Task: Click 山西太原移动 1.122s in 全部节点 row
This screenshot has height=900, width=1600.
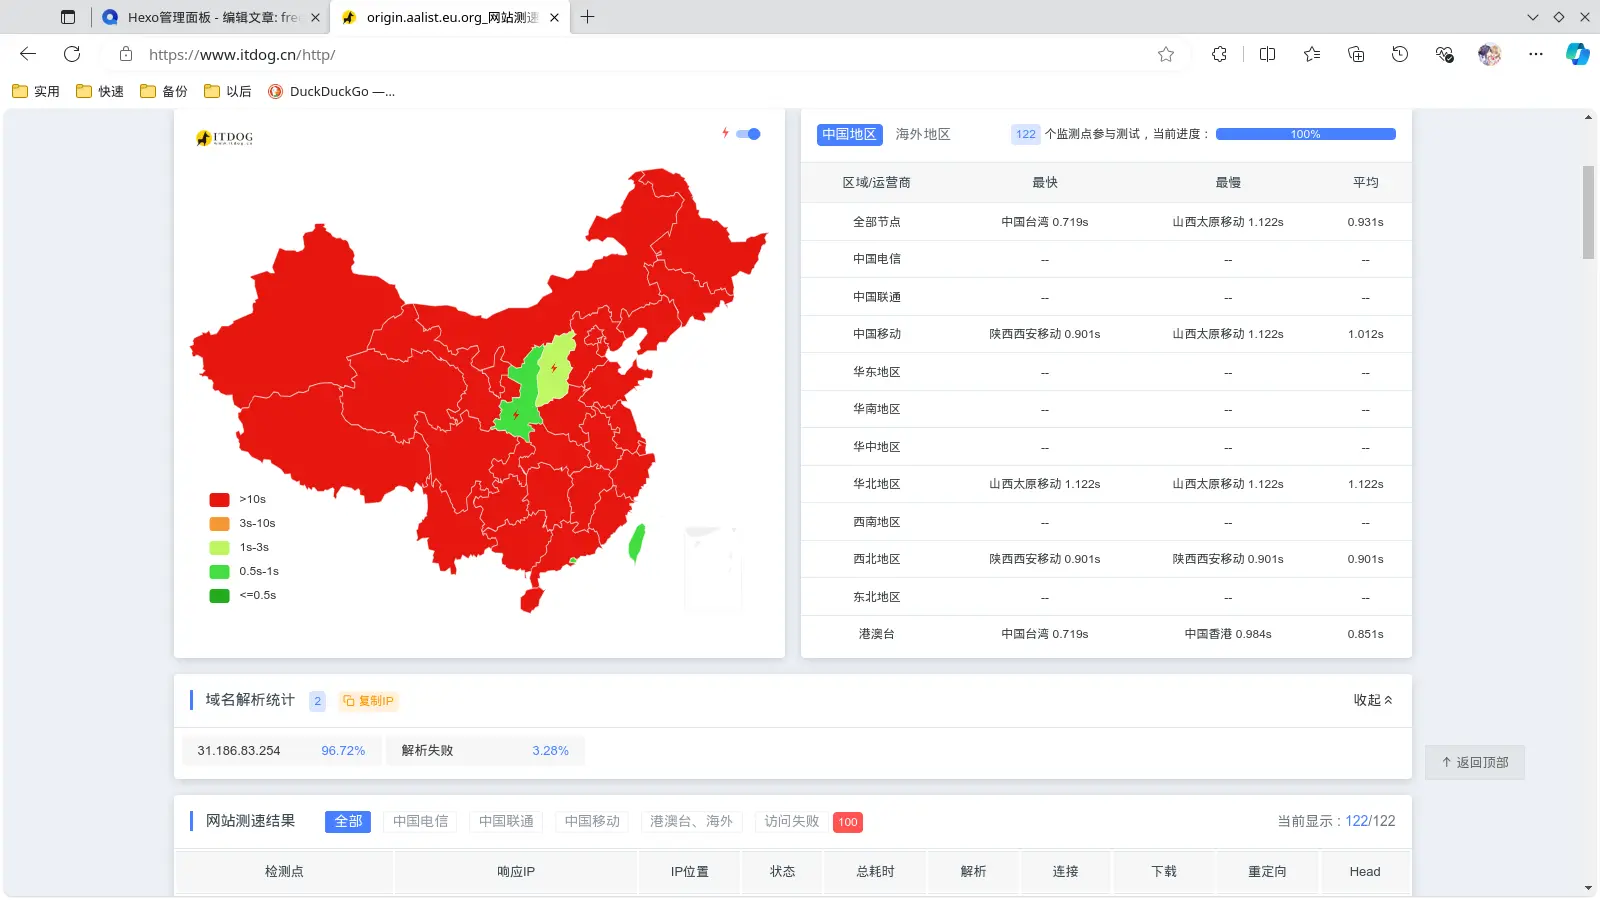Action: (1228, 222)
